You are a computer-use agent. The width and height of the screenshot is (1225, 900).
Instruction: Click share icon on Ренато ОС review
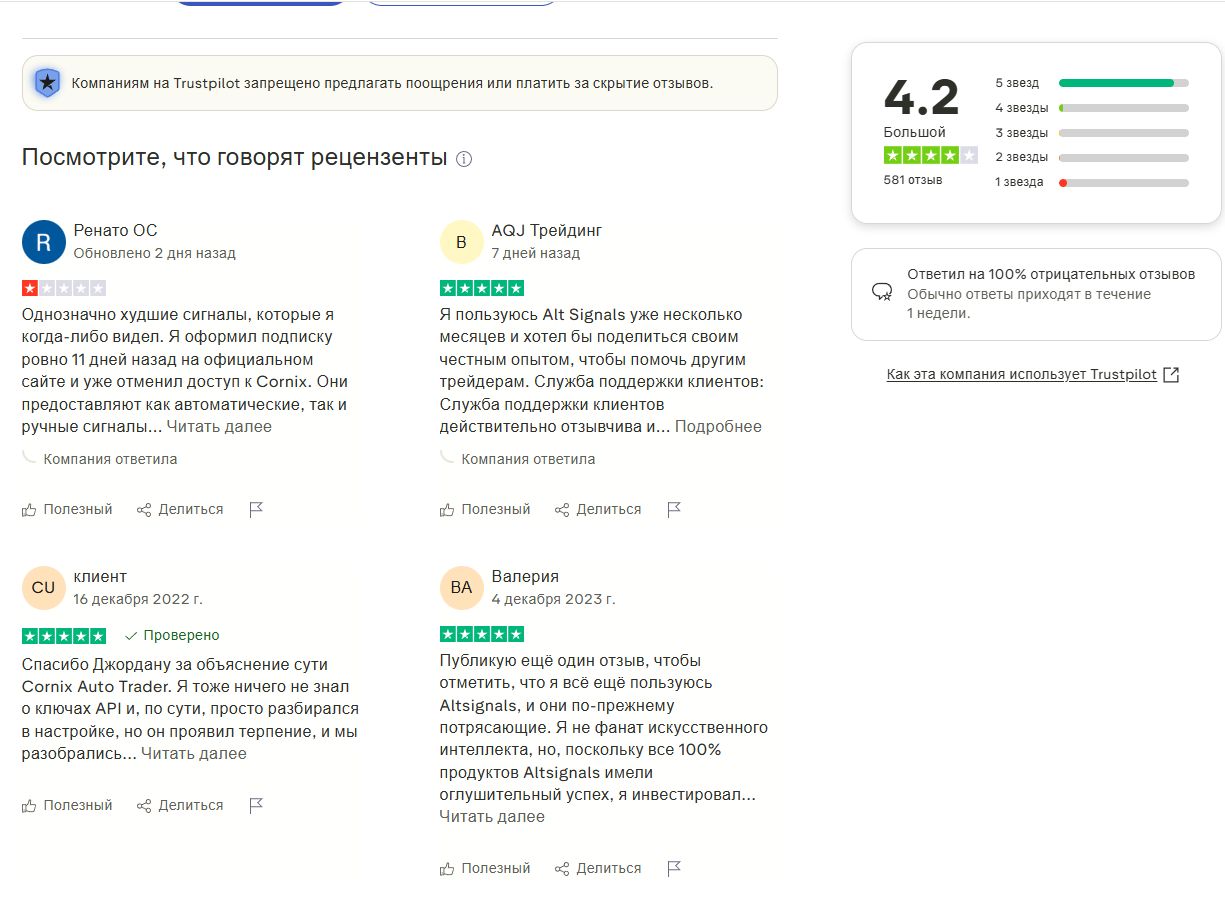(x=144, y=510)
